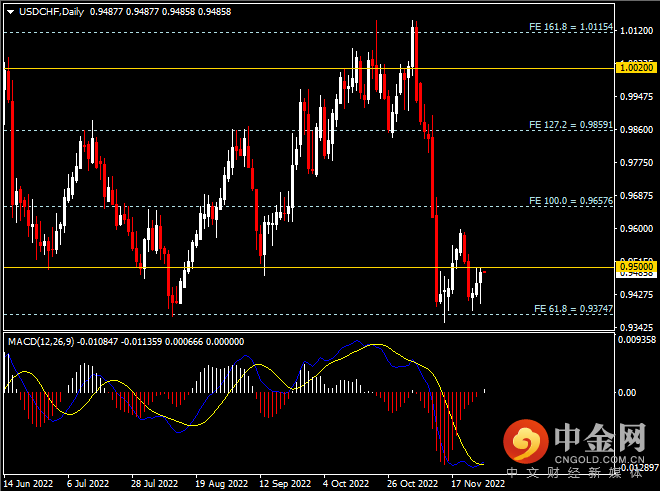Viewport: 660px width, 491px height.
Task: Select the yellow 1.00200 price tag
Action: [637, 68]
